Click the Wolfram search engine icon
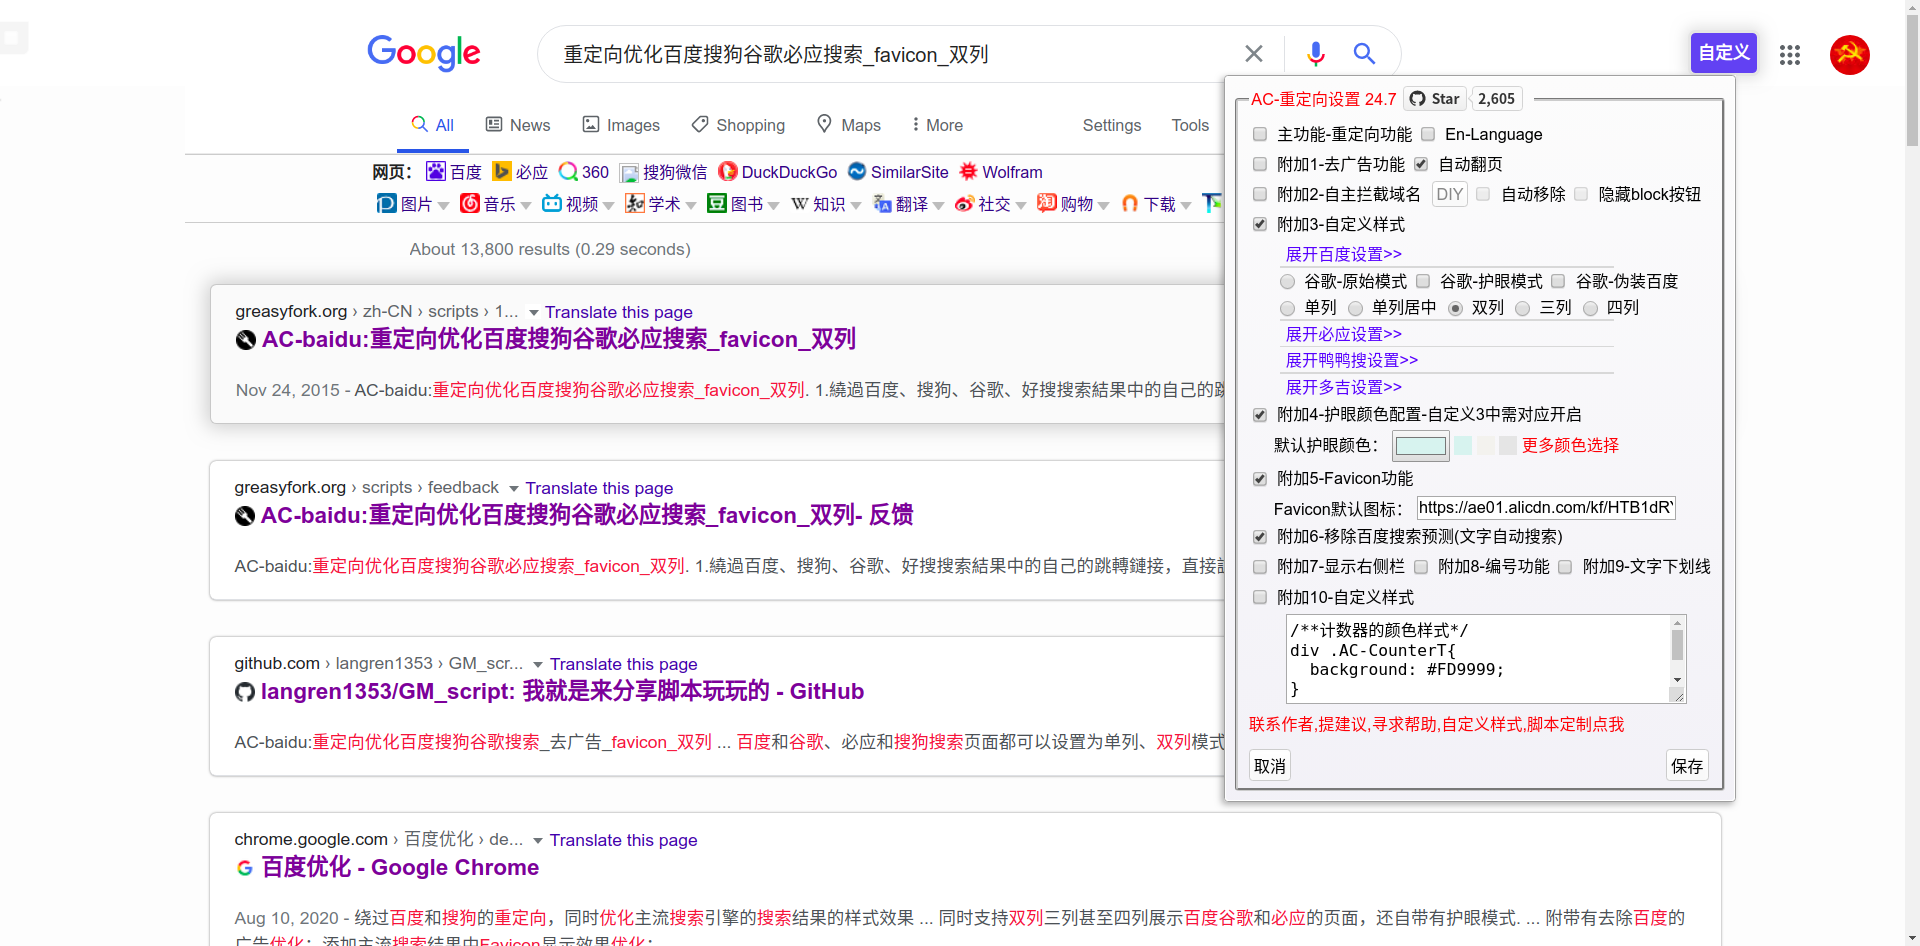The image size is (1920, 946). [967, 172]
